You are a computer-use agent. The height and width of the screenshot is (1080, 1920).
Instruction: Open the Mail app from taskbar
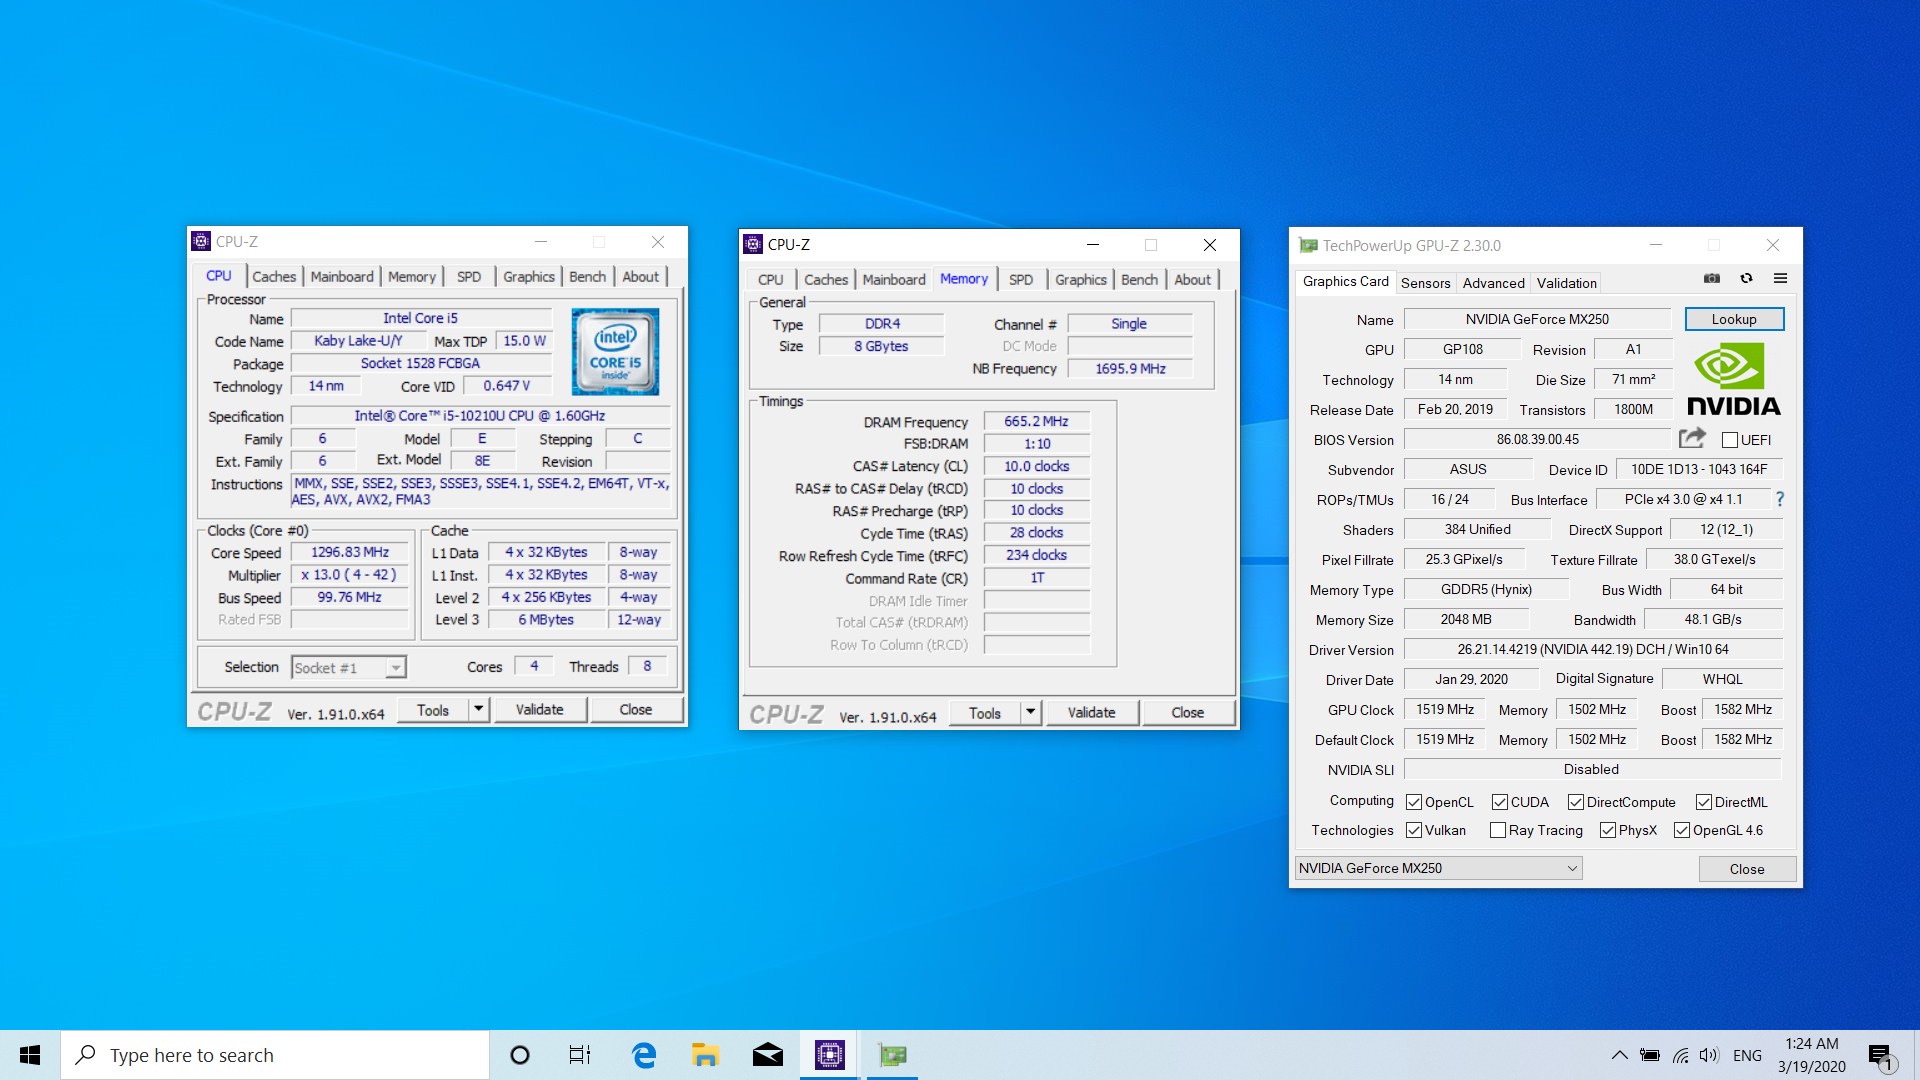767,1055
